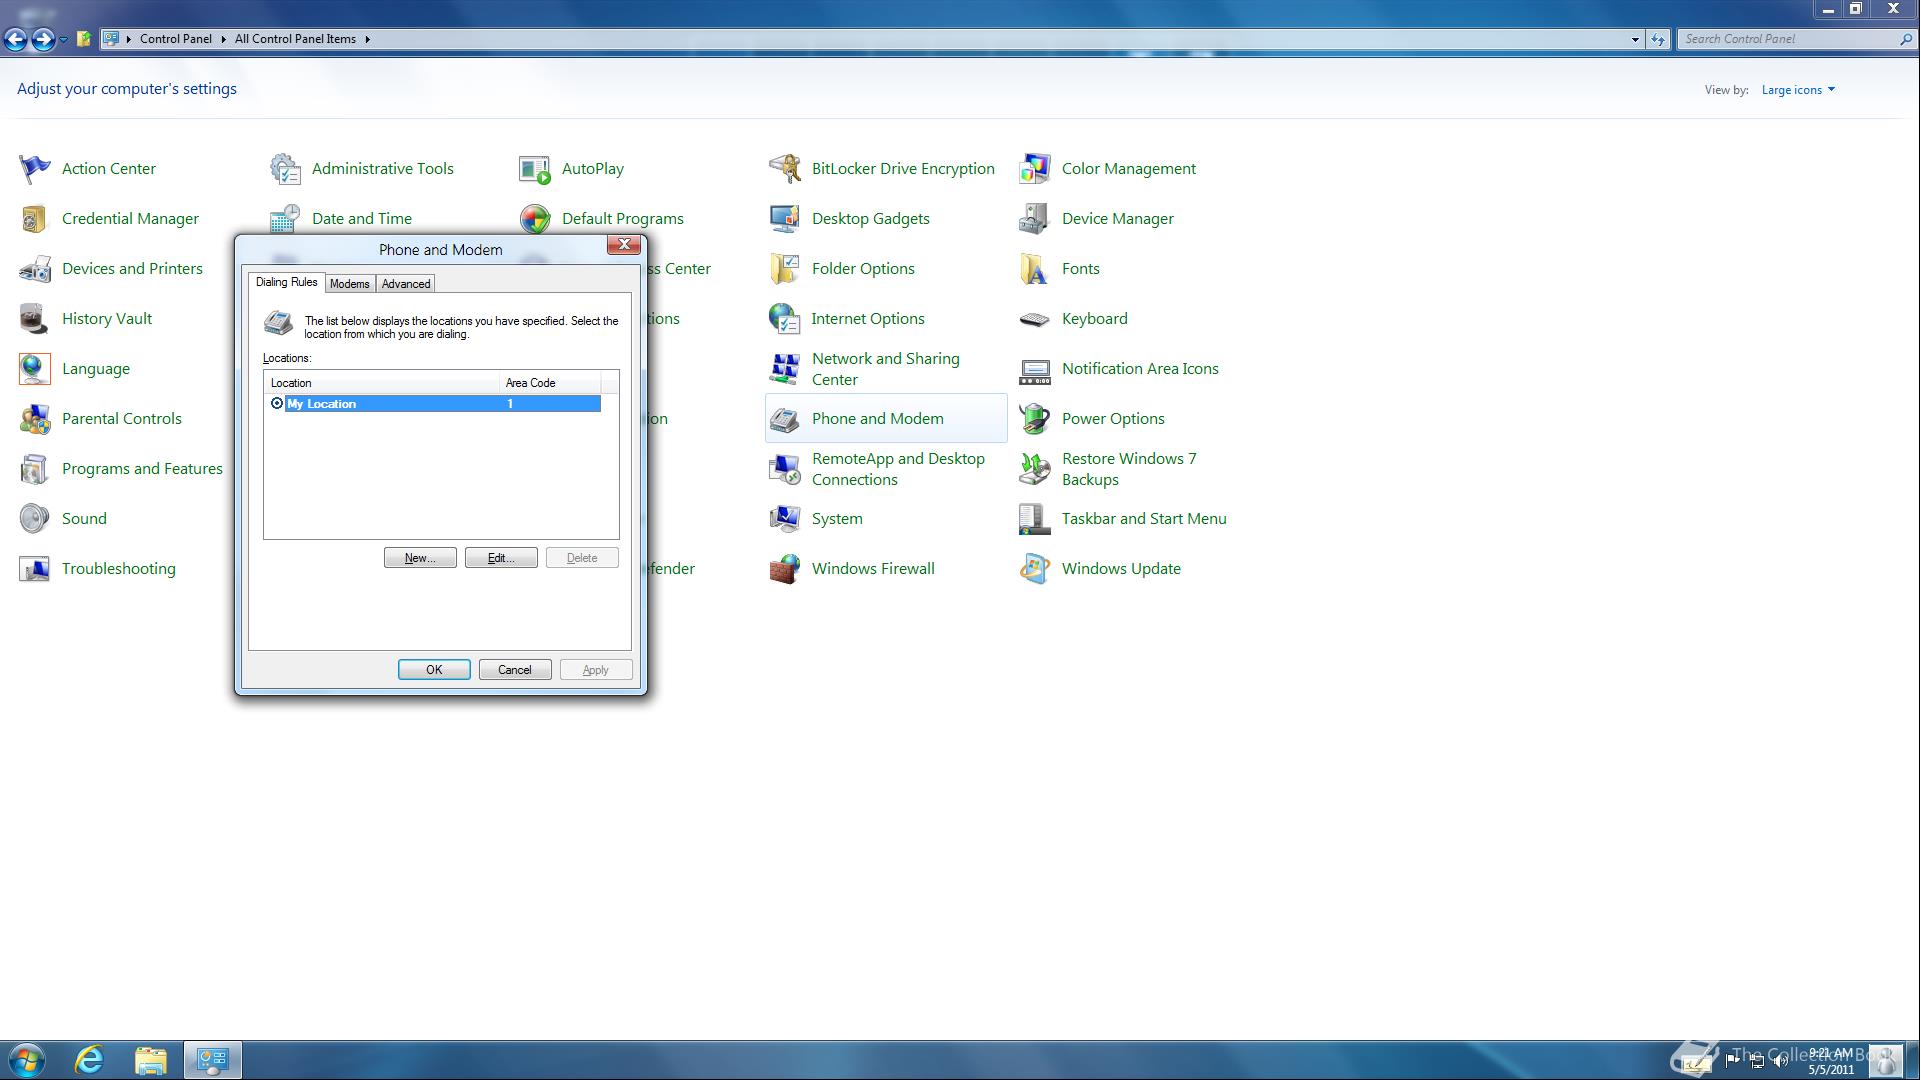Open Windows Explorer from taskbar
This screenshot has width=1920, height=1080.
coord(151,1060)
